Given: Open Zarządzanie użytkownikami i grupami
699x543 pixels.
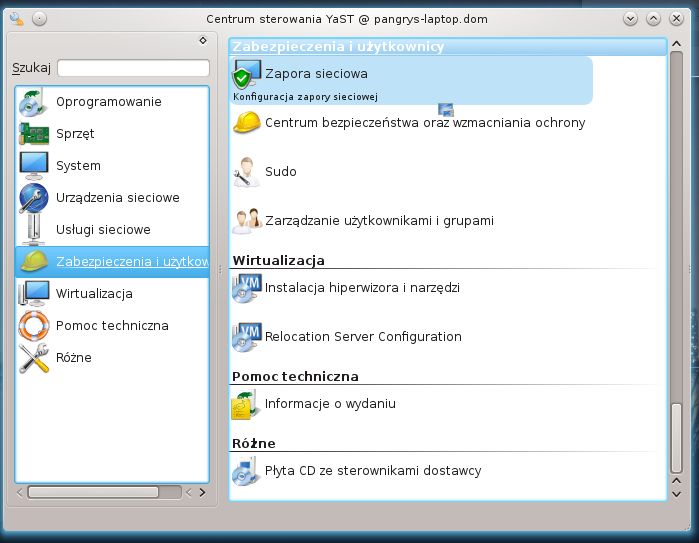Looking at the screenshot, I should 379,221.
